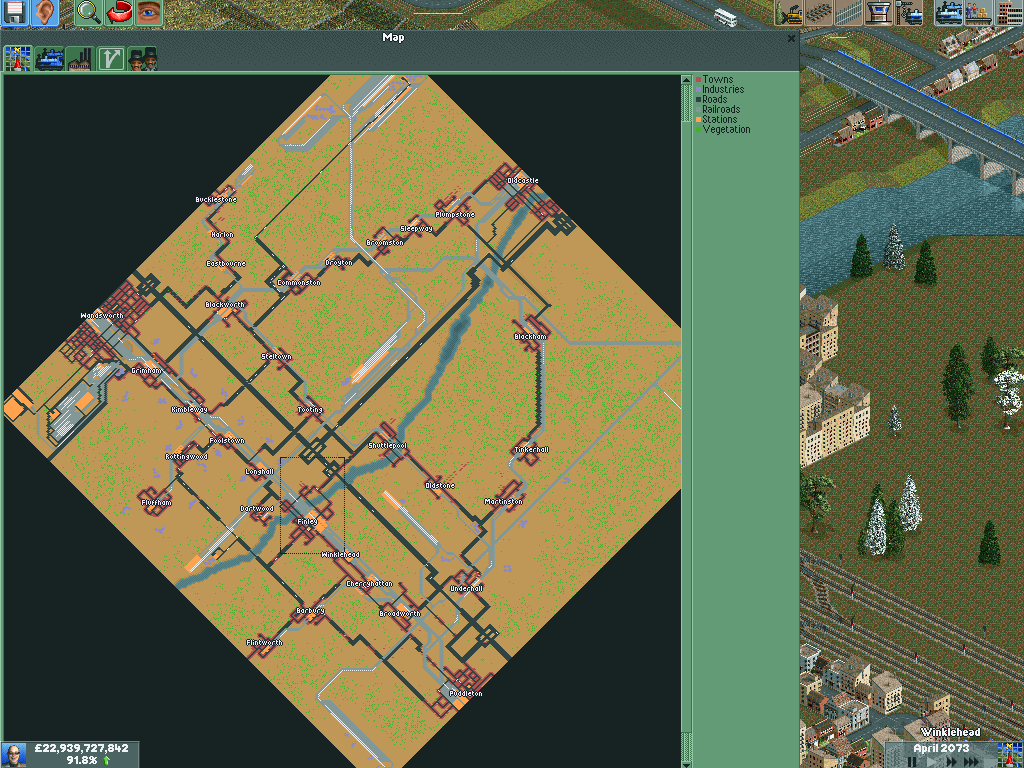Set game speed to normal play
The image size is (1024, 768).
click(931, 761)
